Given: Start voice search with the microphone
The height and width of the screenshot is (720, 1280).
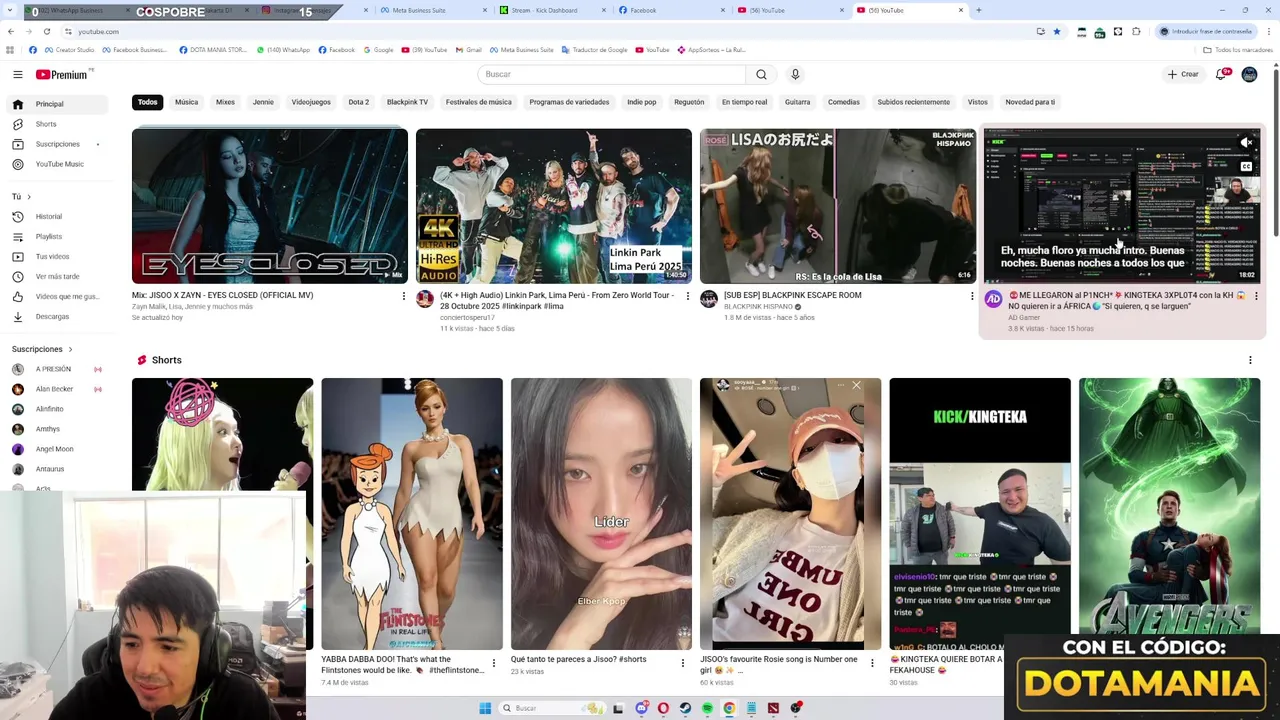Looking at the screenshot, I should pos(795,74).
